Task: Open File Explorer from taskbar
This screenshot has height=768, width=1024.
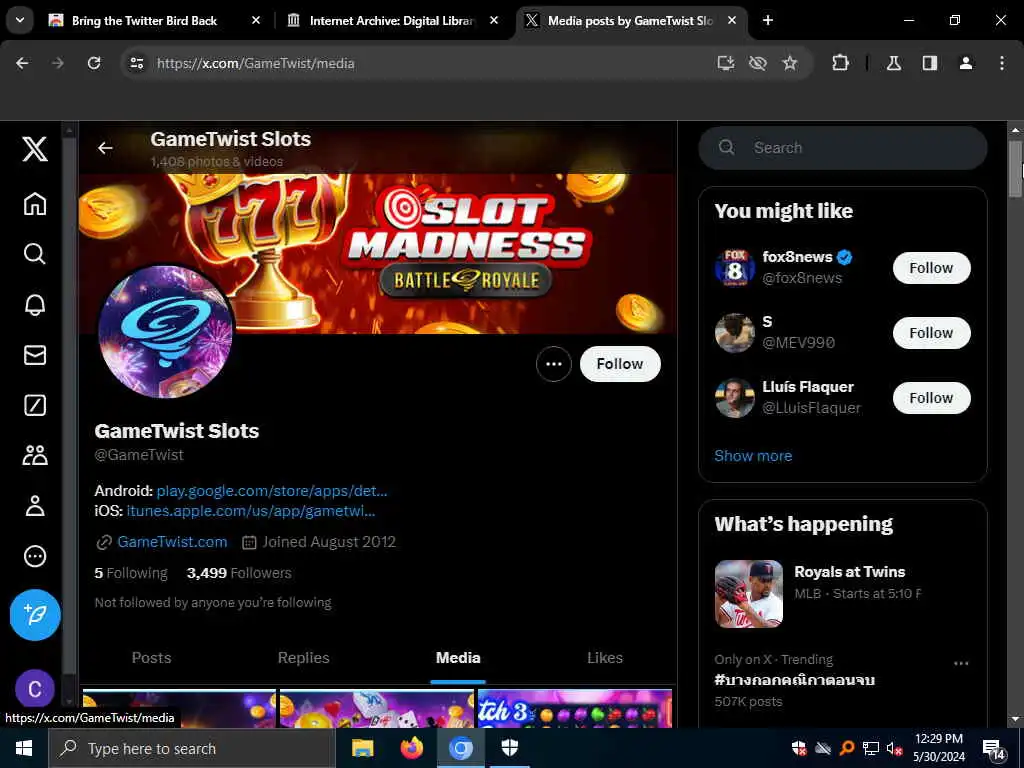Action: coord(362,748)
